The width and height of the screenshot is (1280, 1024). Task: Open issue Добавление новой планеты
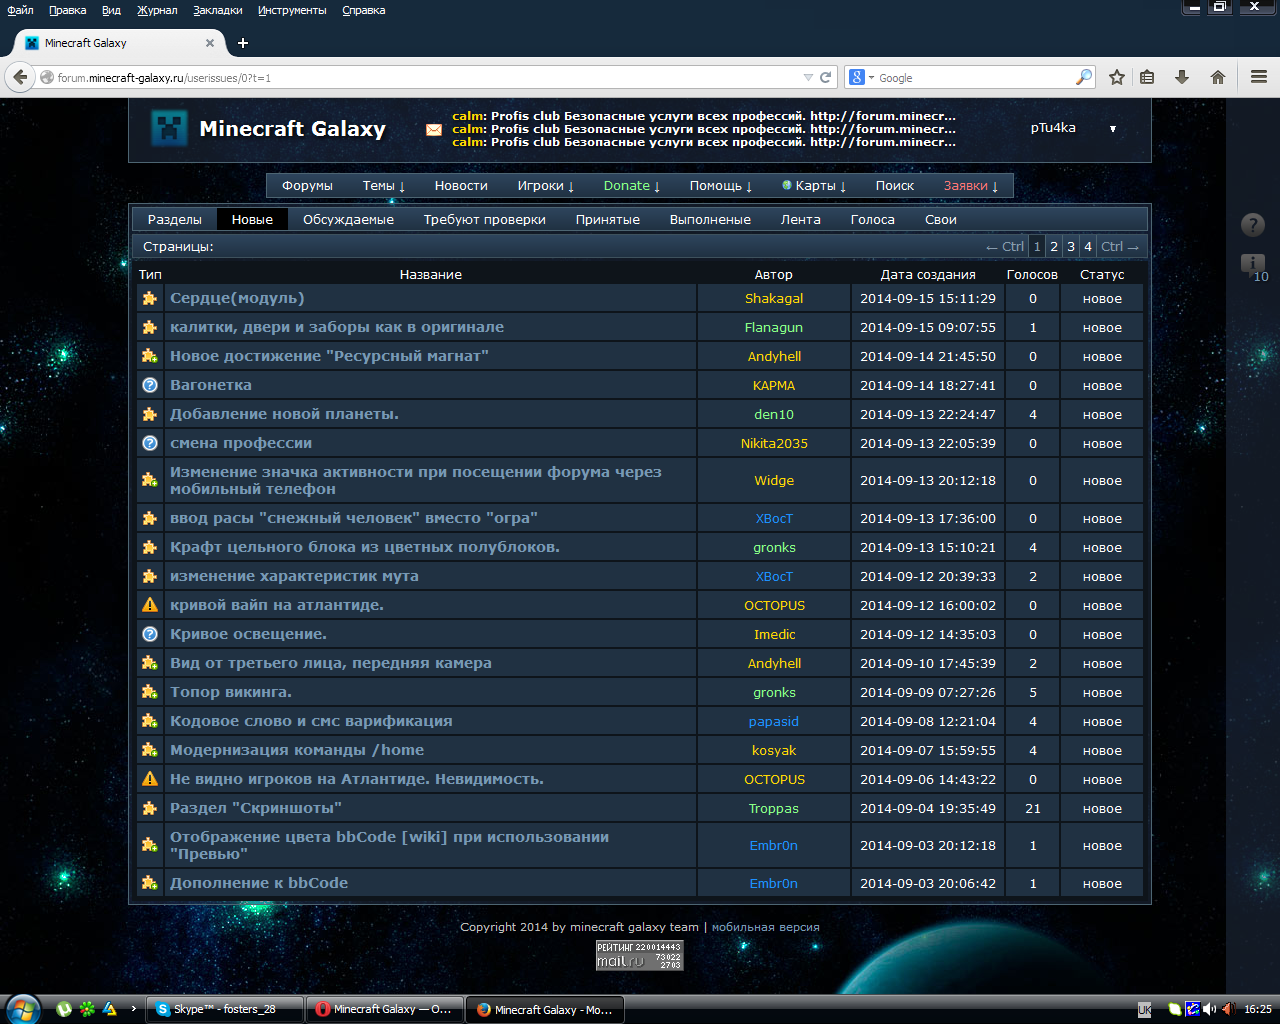pos(284,414)
